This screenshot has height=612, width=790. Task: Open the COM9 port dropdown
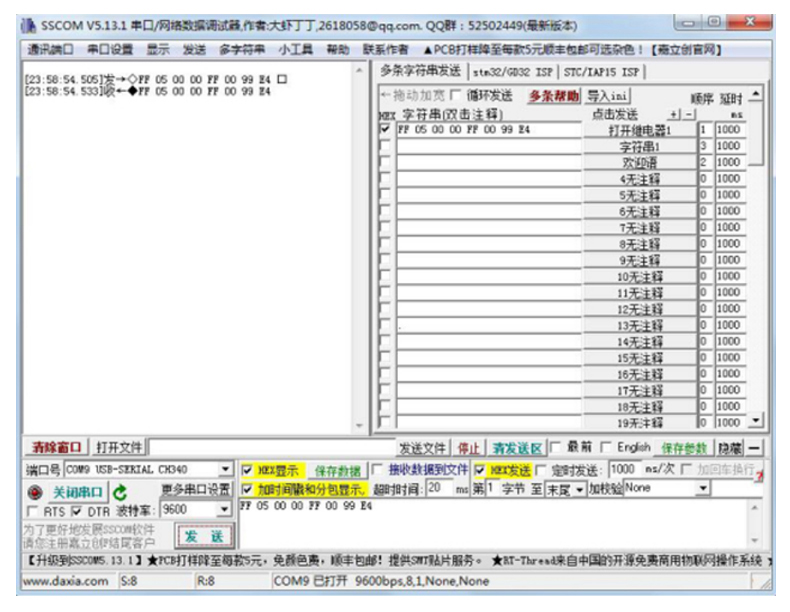pos(225,470)
